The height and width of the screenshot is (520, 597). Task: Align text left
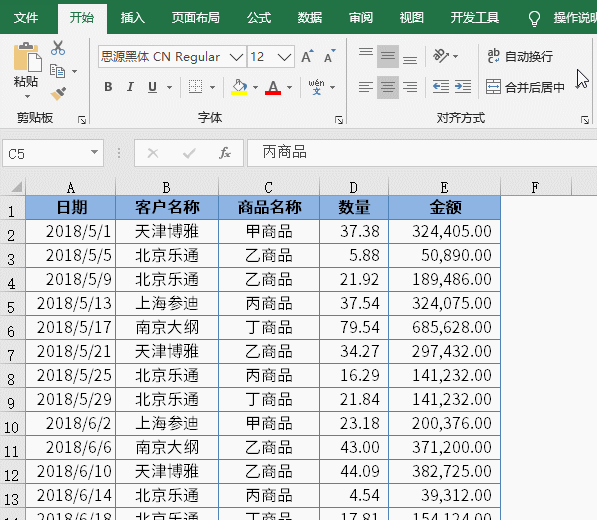pyautogui.click(x=366, y=87)
